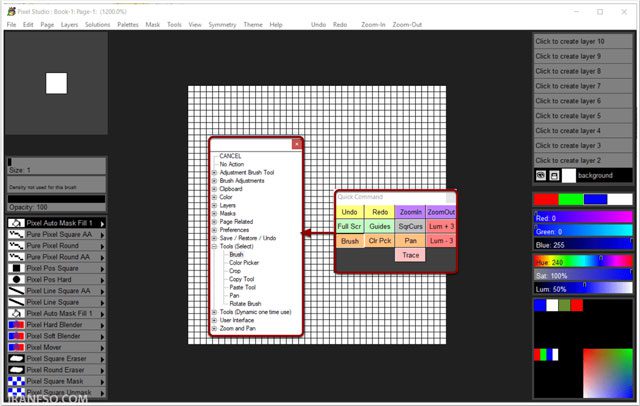Choose the Pixel Pos Square brush icon
Viewport: 640px width, 406px height.
coord(16,268)
